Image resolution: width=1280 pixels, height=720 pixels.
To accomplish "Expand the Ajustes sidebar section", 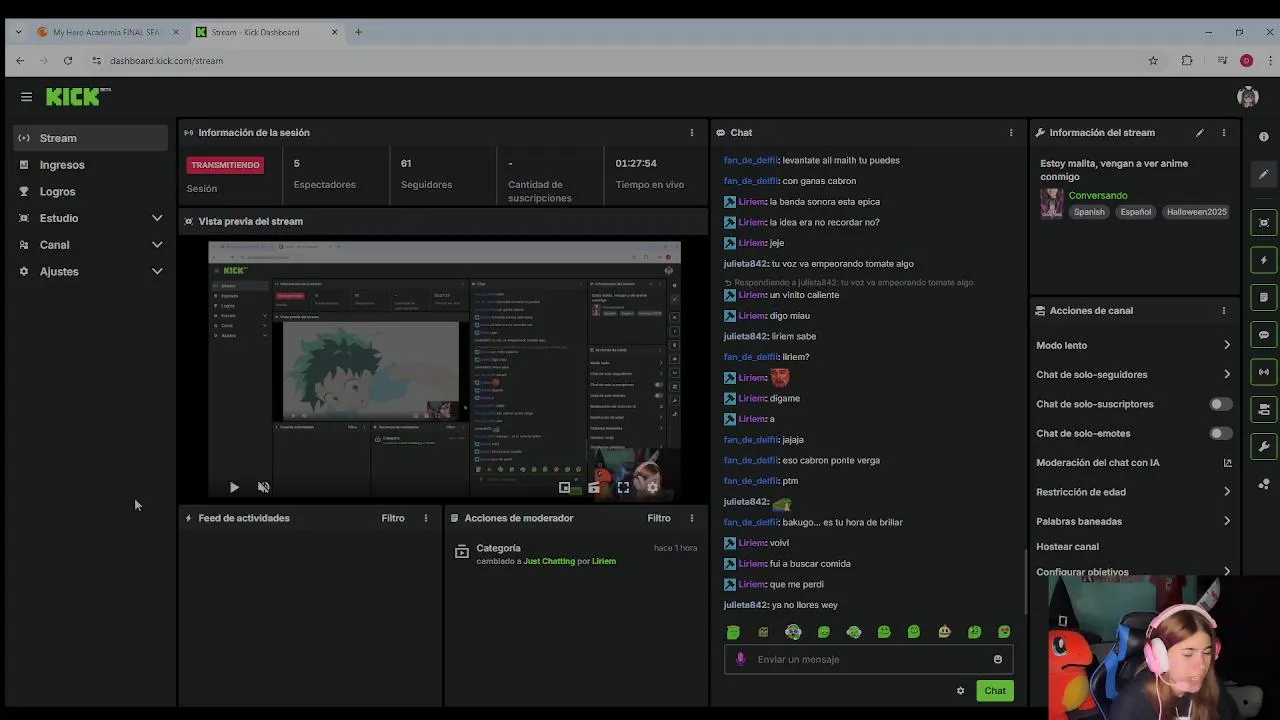I will [157, 271].
